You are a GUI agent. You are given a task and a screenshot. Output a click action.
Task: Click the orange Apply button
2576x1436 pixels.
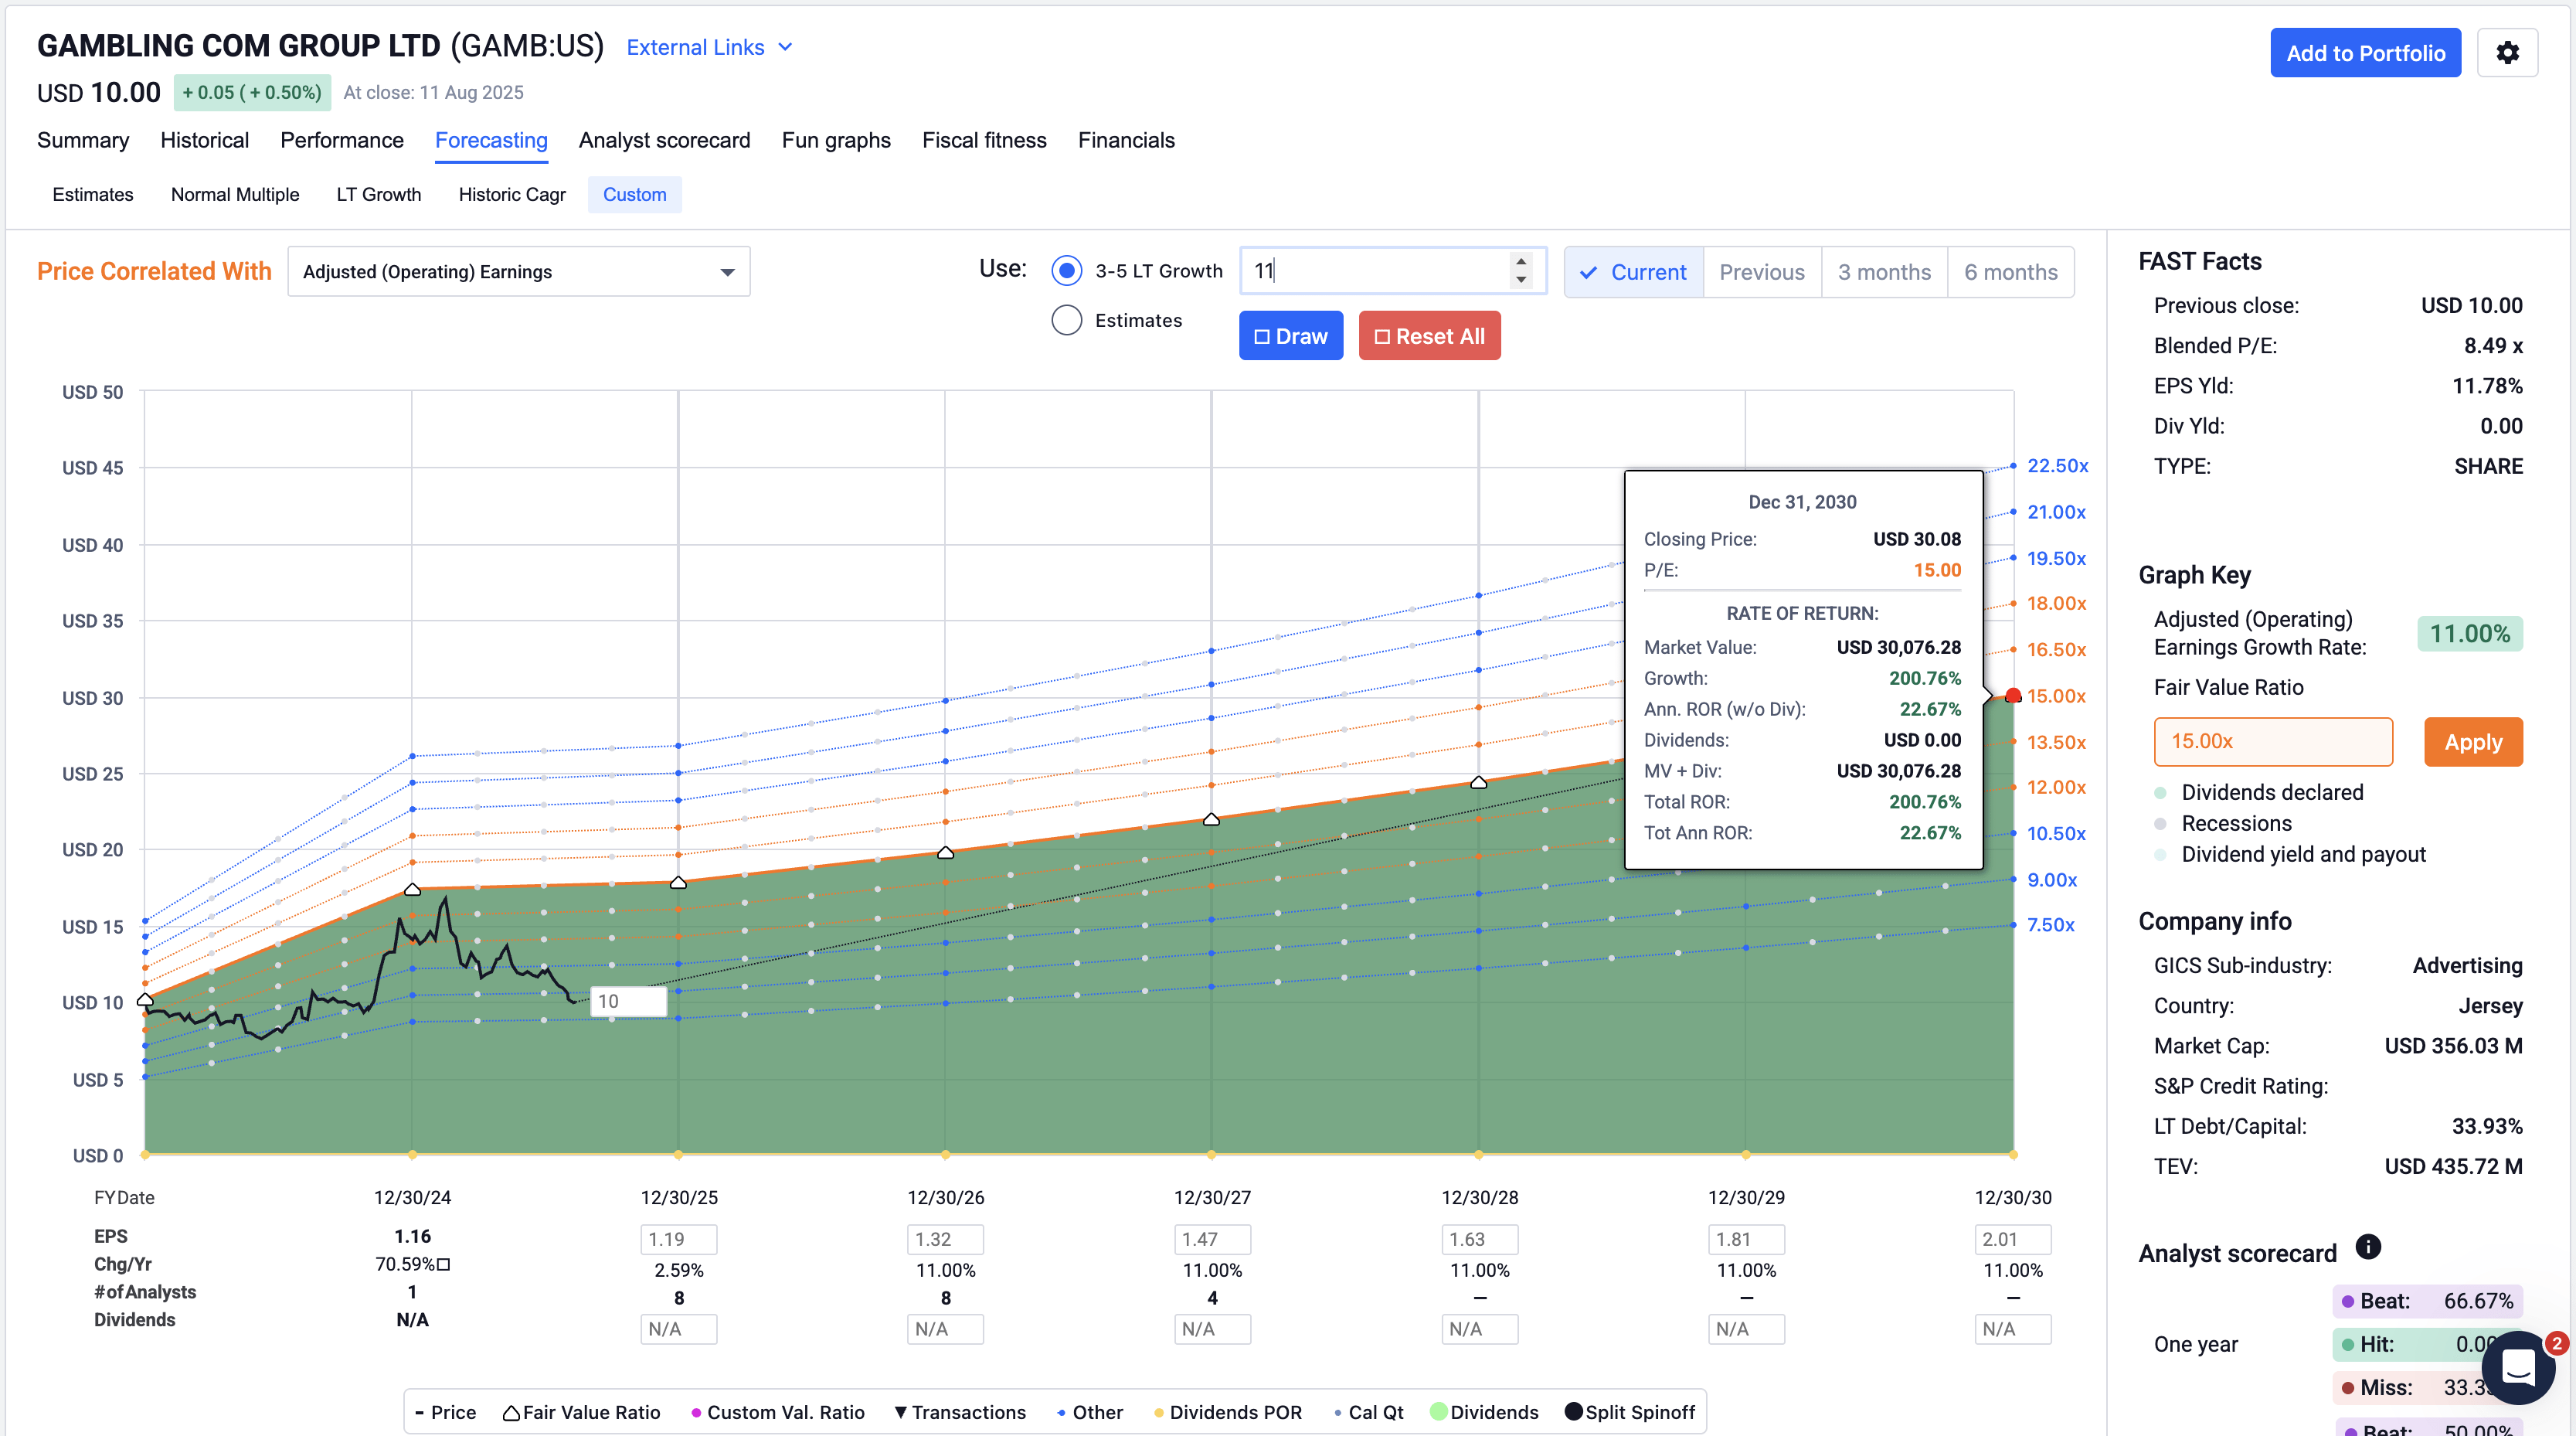point(2473,742)
